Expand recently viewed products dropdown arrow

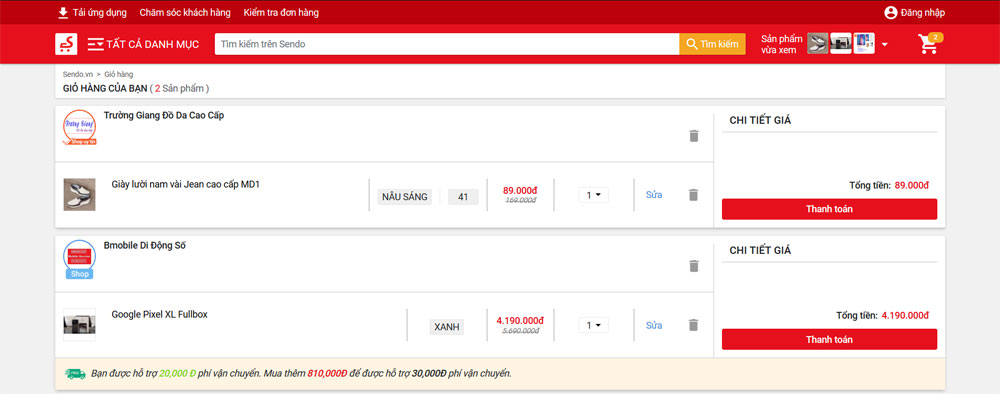(x=885, y=45)
